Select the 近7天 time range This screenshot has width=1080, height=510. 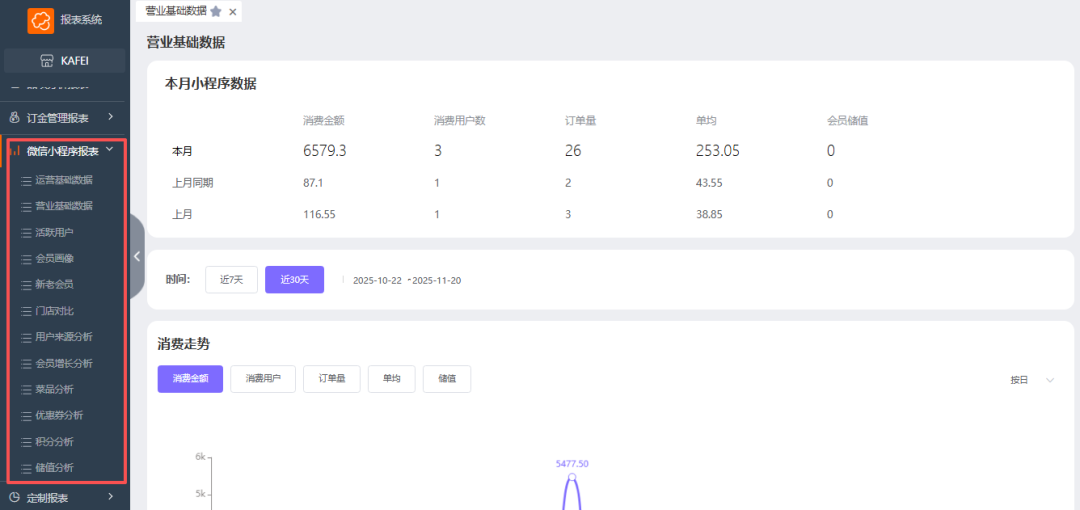coord(231,280)
